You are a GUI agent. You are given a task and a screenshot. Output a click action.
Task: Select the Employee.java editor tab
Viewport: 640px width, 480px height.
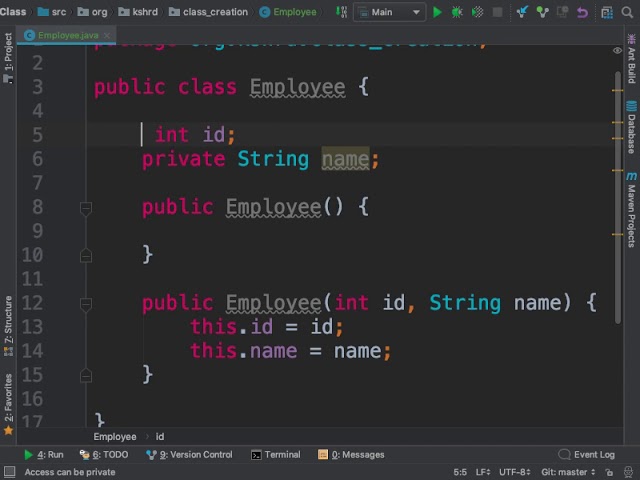[67, 36]
